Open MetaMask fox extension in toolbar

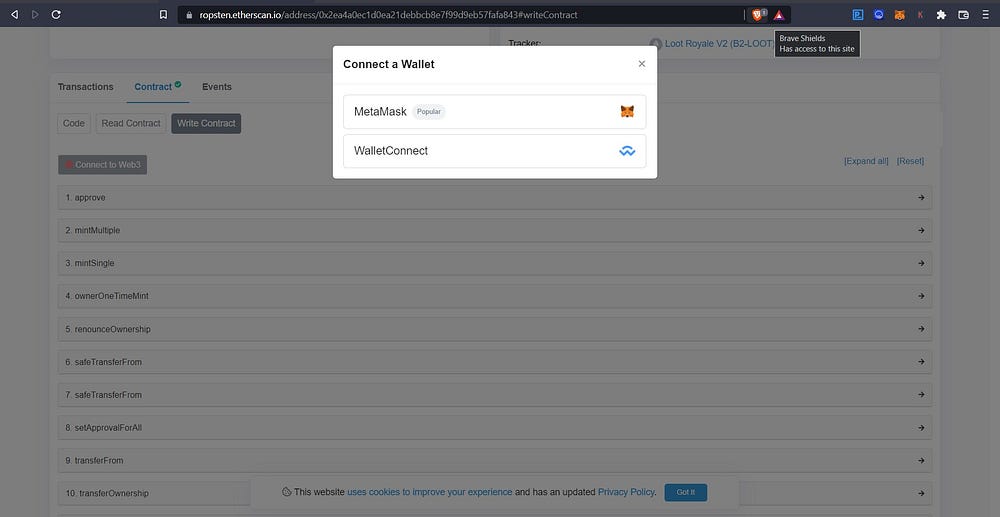click(x=899, y=15)
